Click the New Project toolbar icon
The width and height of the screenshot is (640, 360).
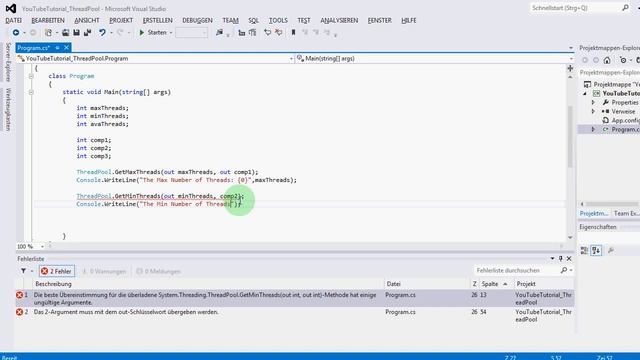point(48,33)
